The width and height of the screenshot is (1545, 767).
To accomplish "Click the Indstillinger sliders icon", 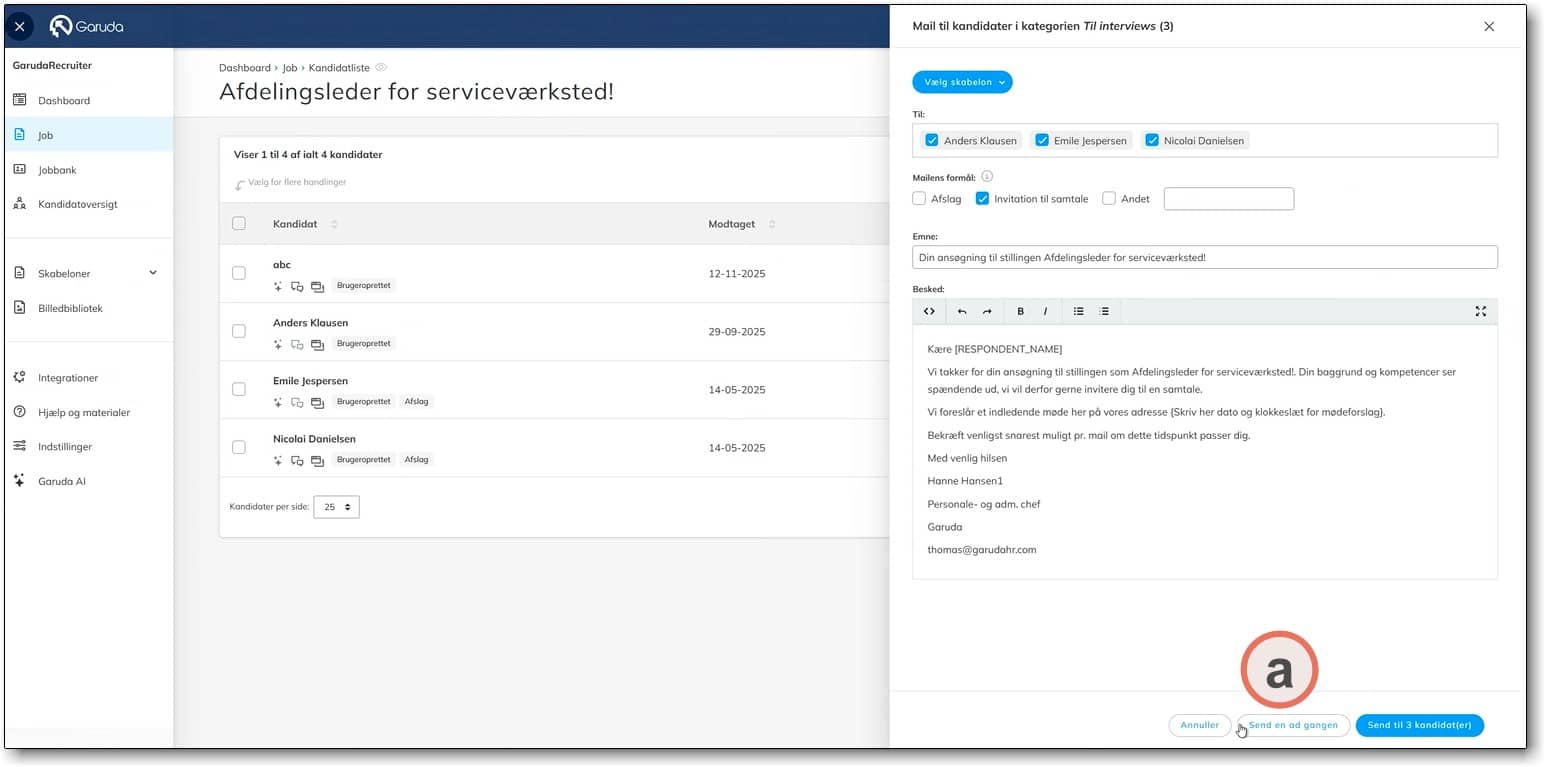I will [19, 446].
